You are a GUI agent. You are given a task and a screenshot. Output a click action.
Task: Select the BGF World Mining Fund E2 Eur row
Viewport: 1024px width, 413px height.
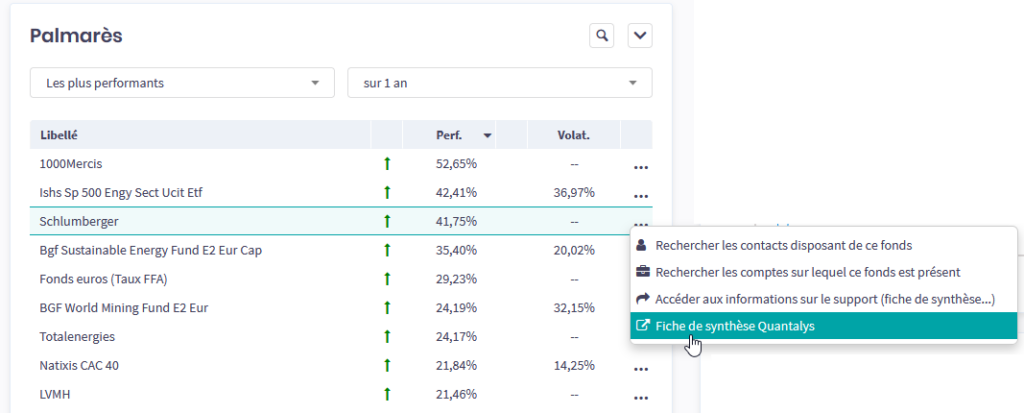click(123, 308)
